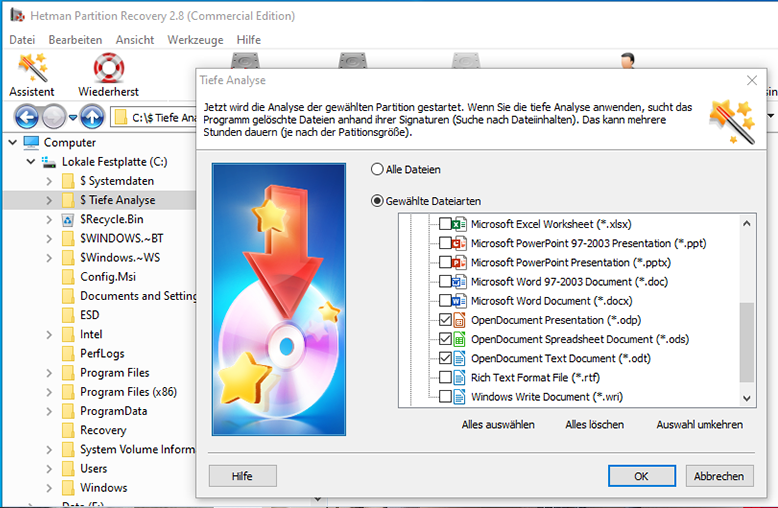This screenshot has width=778, height=508.
Task: Click the OpenDocument Text (*.odt) icon
Action: (x=459, y=359)
